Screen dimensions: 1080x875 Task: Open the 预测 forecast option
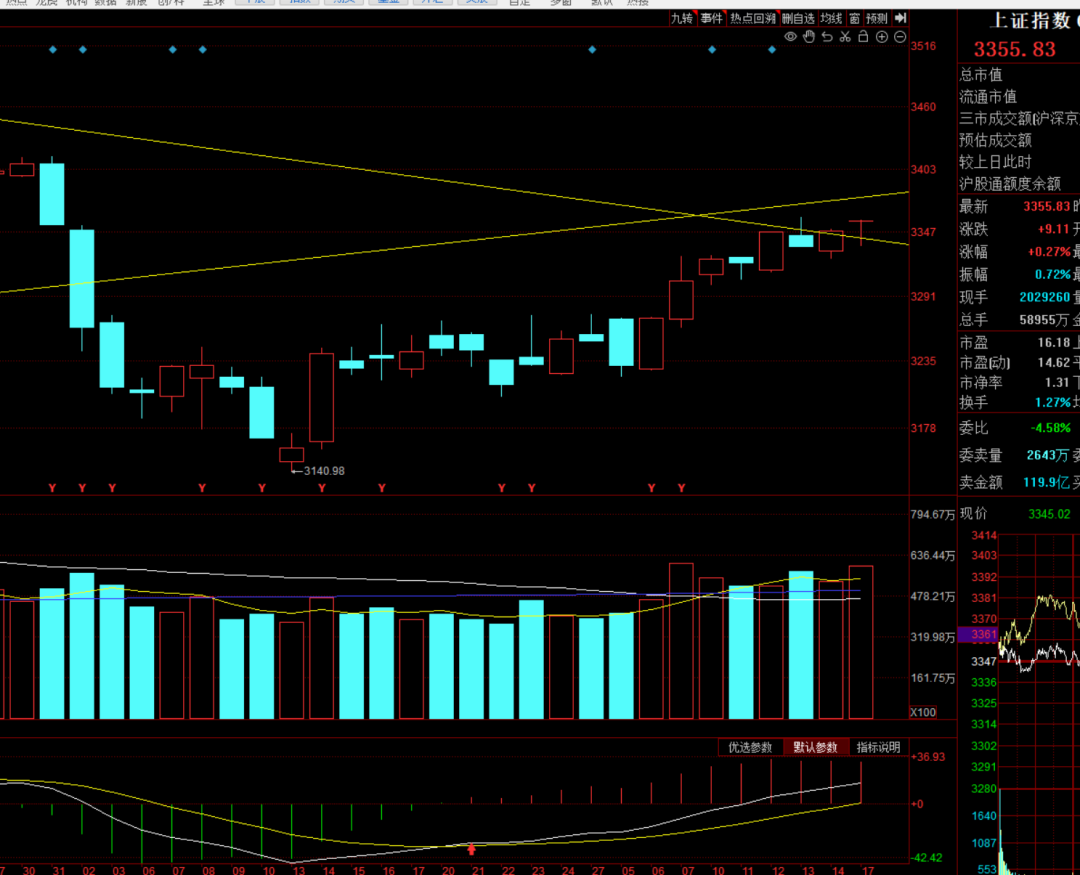[x=876, y=18]
